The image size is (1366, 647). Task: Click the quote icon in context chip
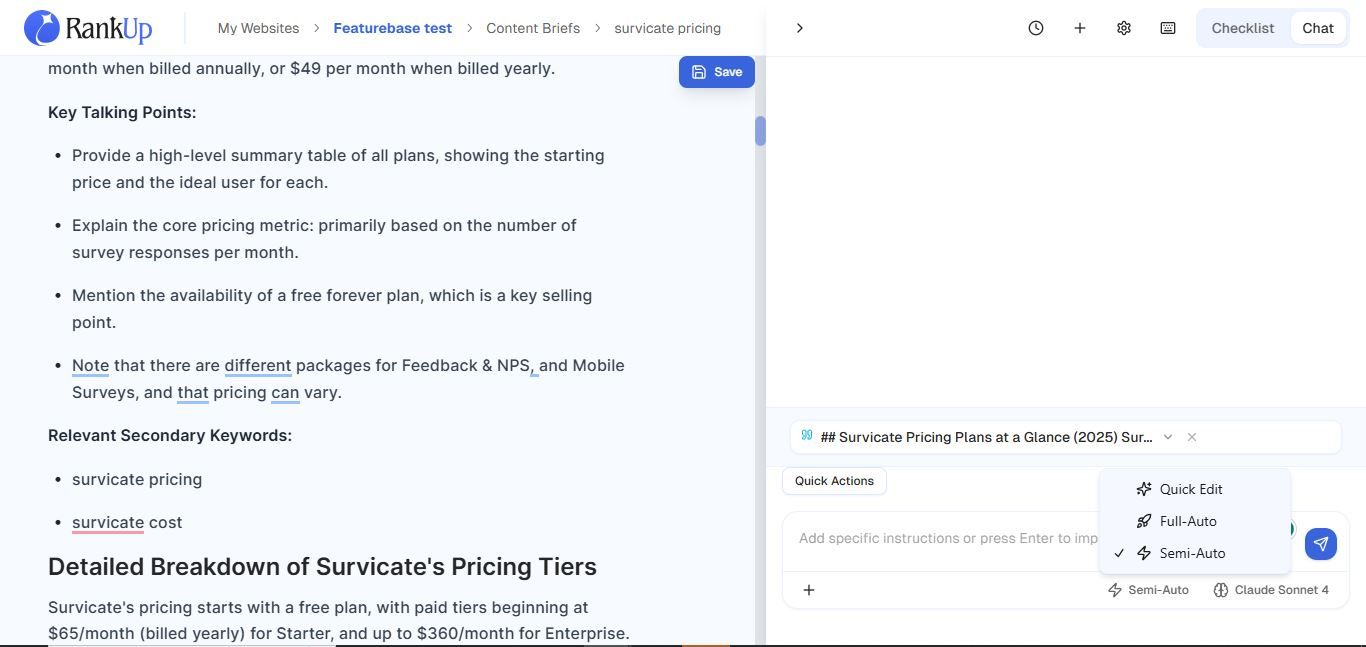point(807,435)
